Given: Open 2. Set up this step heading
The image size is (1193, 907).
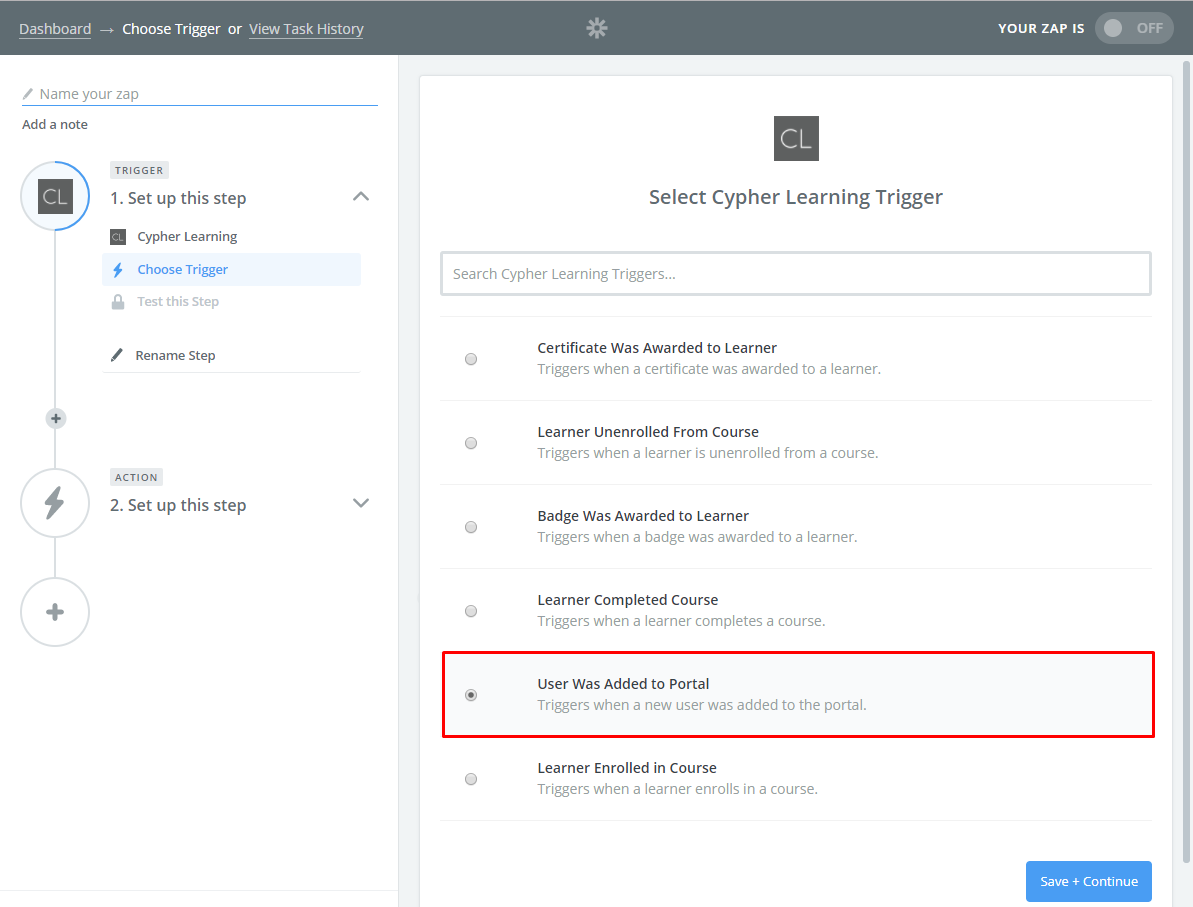Looking at the screenshot, I should pos(178,505).
